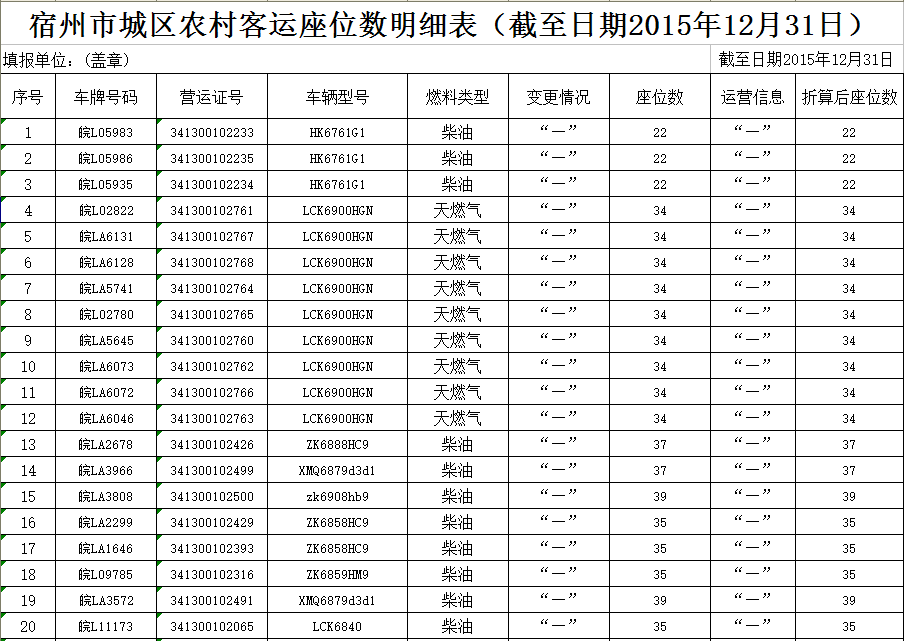This screenshot has width=904, height=641.
Task: Click vehicle model ZK6888HC9
Action: click(337, 444)
